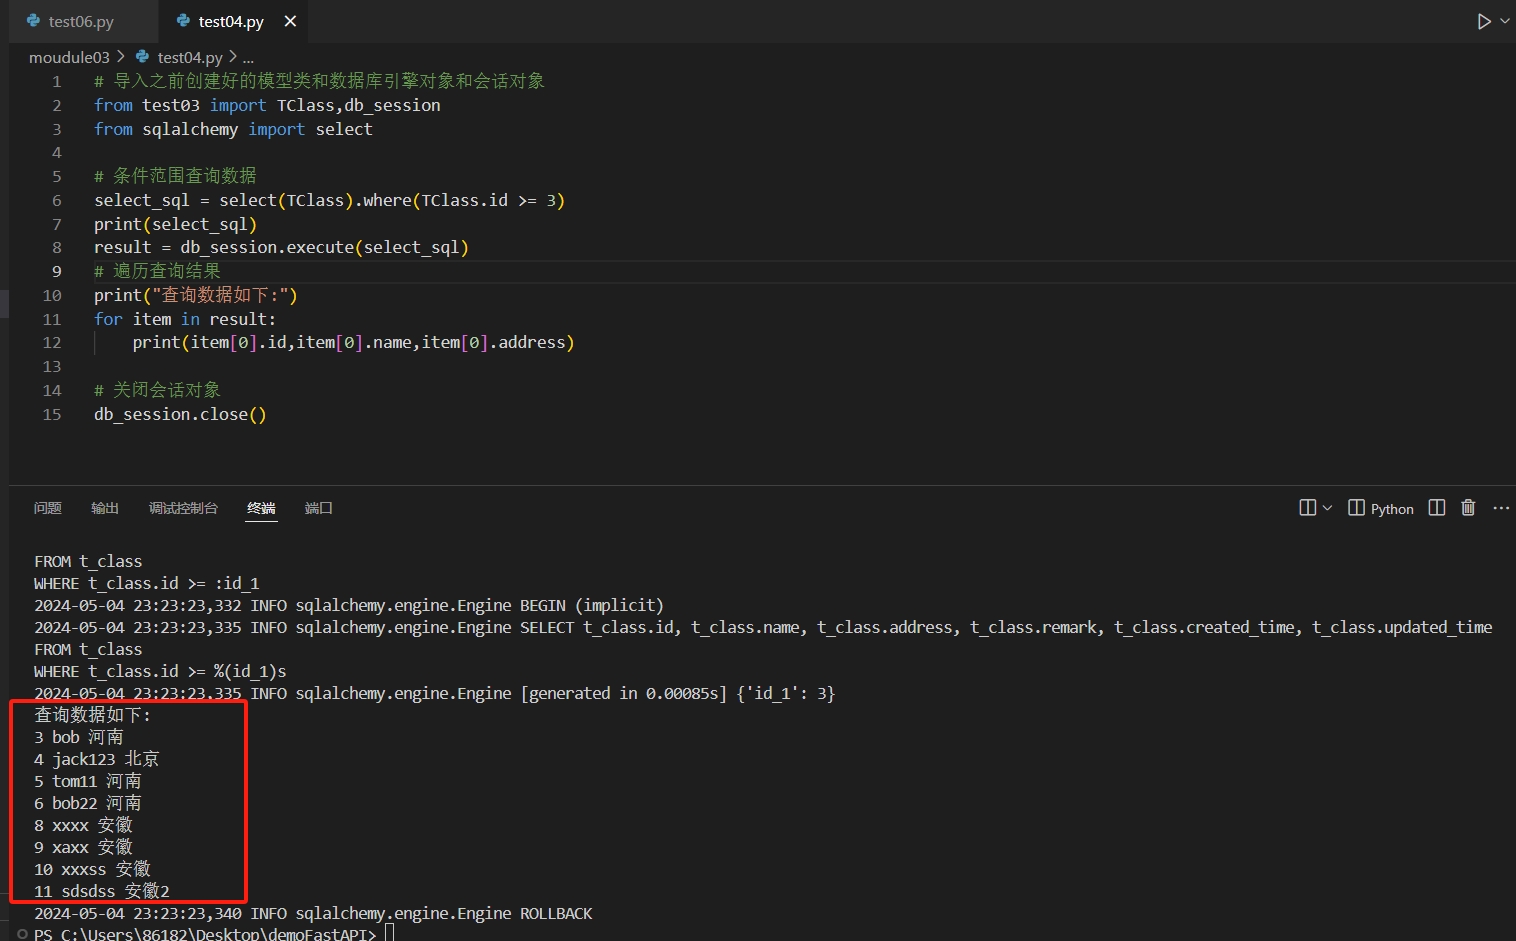Click the split terminal layout icon

pos(1307,508)
